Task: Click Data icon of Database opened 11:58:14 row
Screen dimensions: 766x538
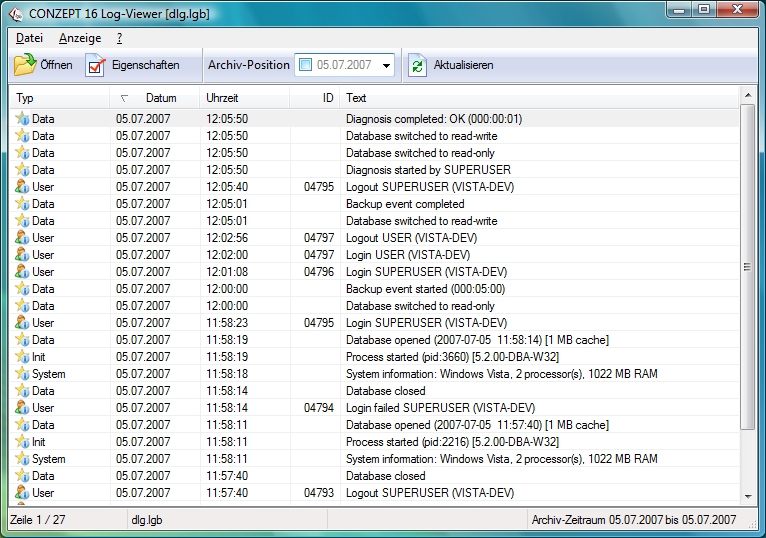Action: click(22, 340)
